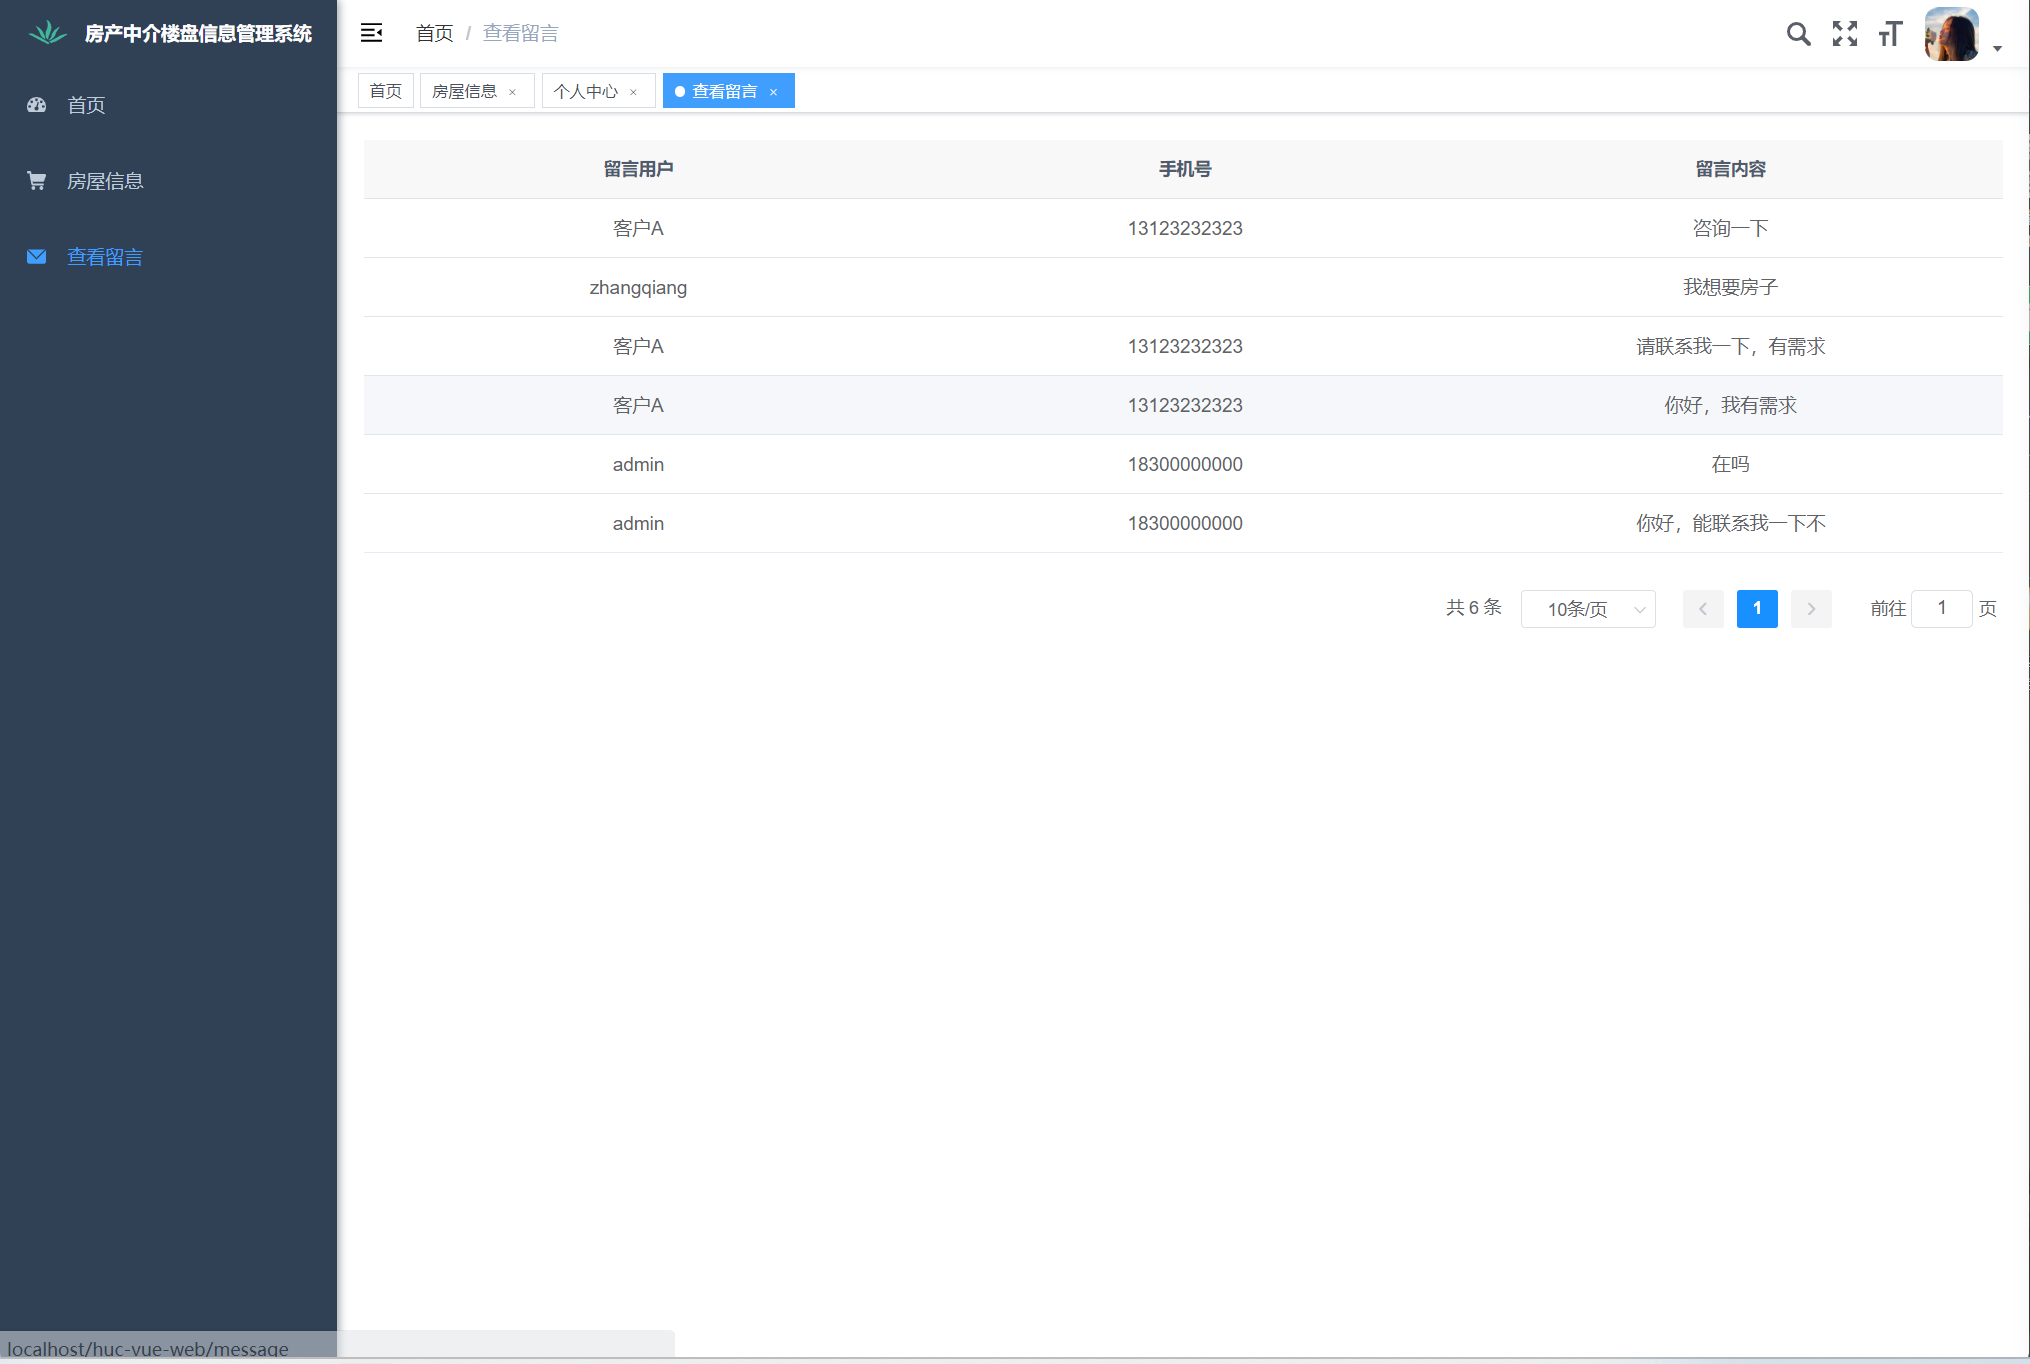
Task: Open the font size selector icon
Action: (x=1890, y=34)
